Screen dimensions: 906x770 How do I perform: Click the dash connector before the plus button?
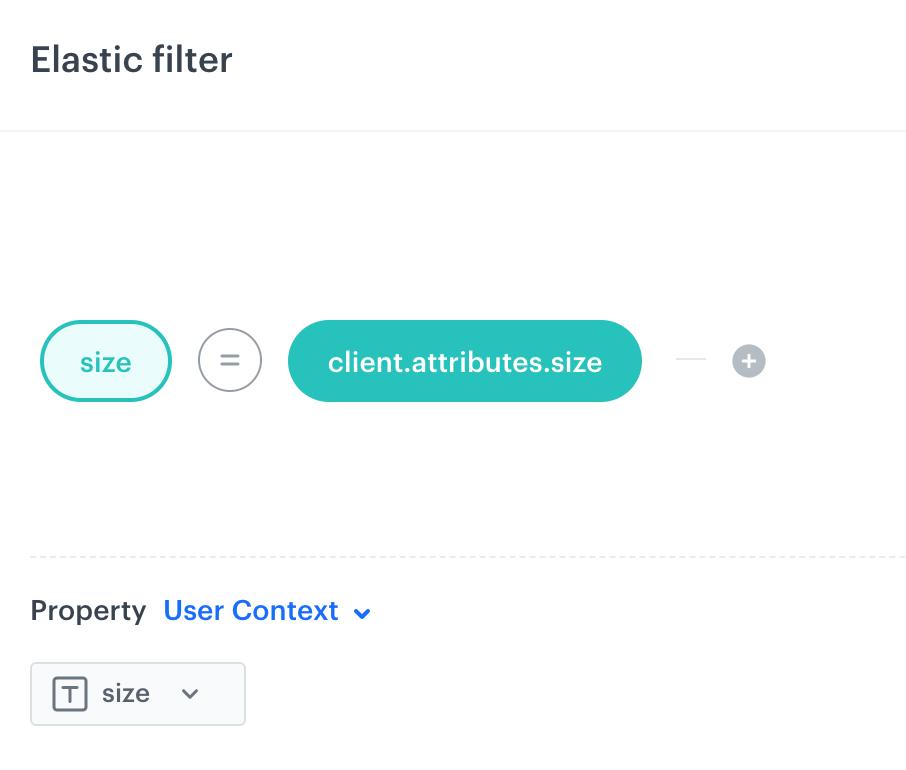pyautogui.click(x=691, y=361)
